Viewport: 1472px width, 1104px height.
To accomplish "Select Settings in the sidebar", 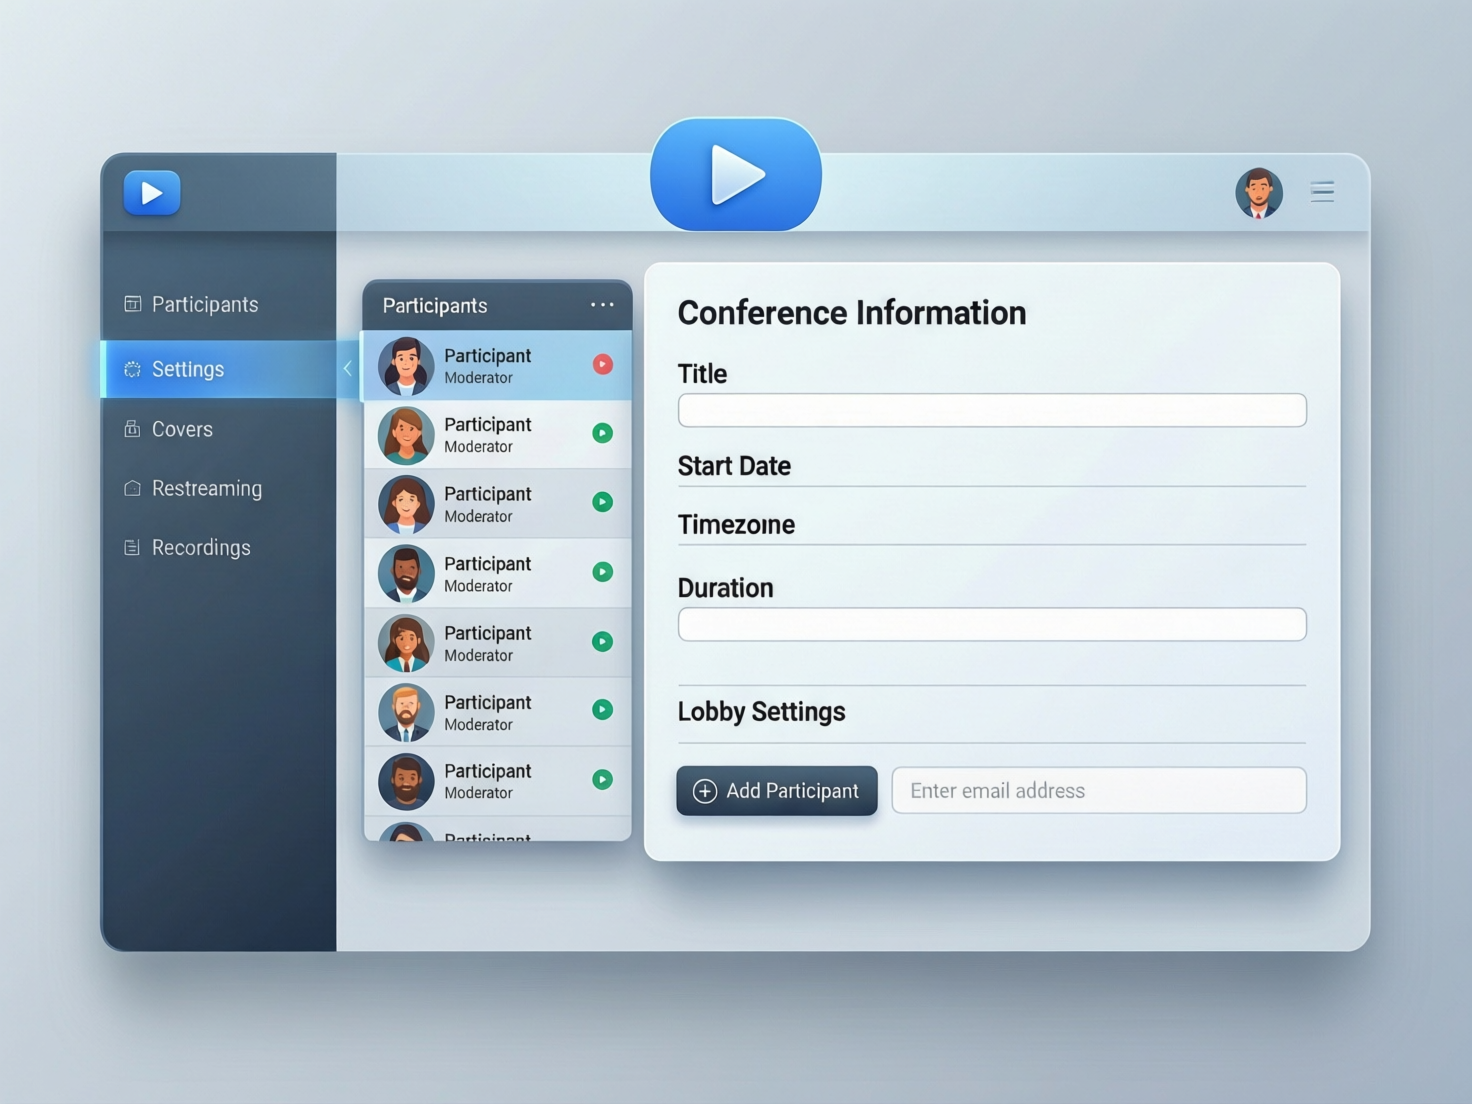I will pos(188,369).
